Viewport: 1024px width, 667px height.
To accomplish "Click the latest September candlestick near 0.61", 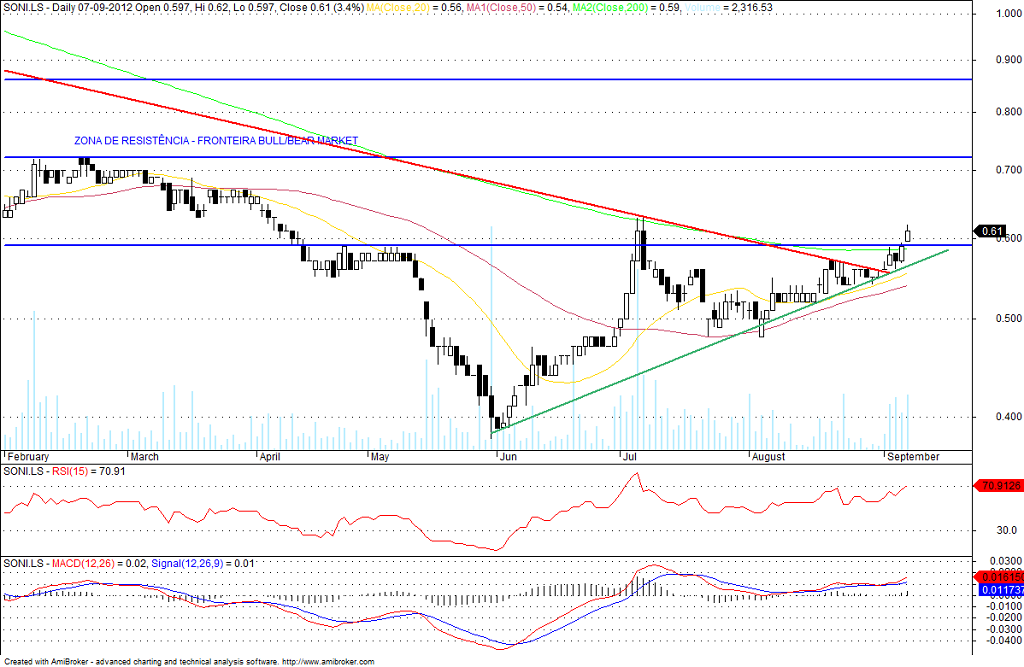I will pyautogui.click(x=907, y=235).
